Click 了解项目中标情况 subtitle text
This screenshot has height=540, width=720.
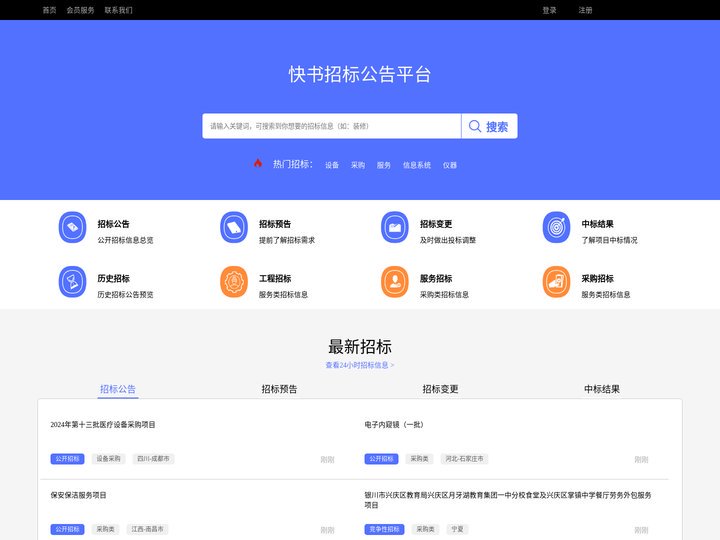tap(609, 240)
